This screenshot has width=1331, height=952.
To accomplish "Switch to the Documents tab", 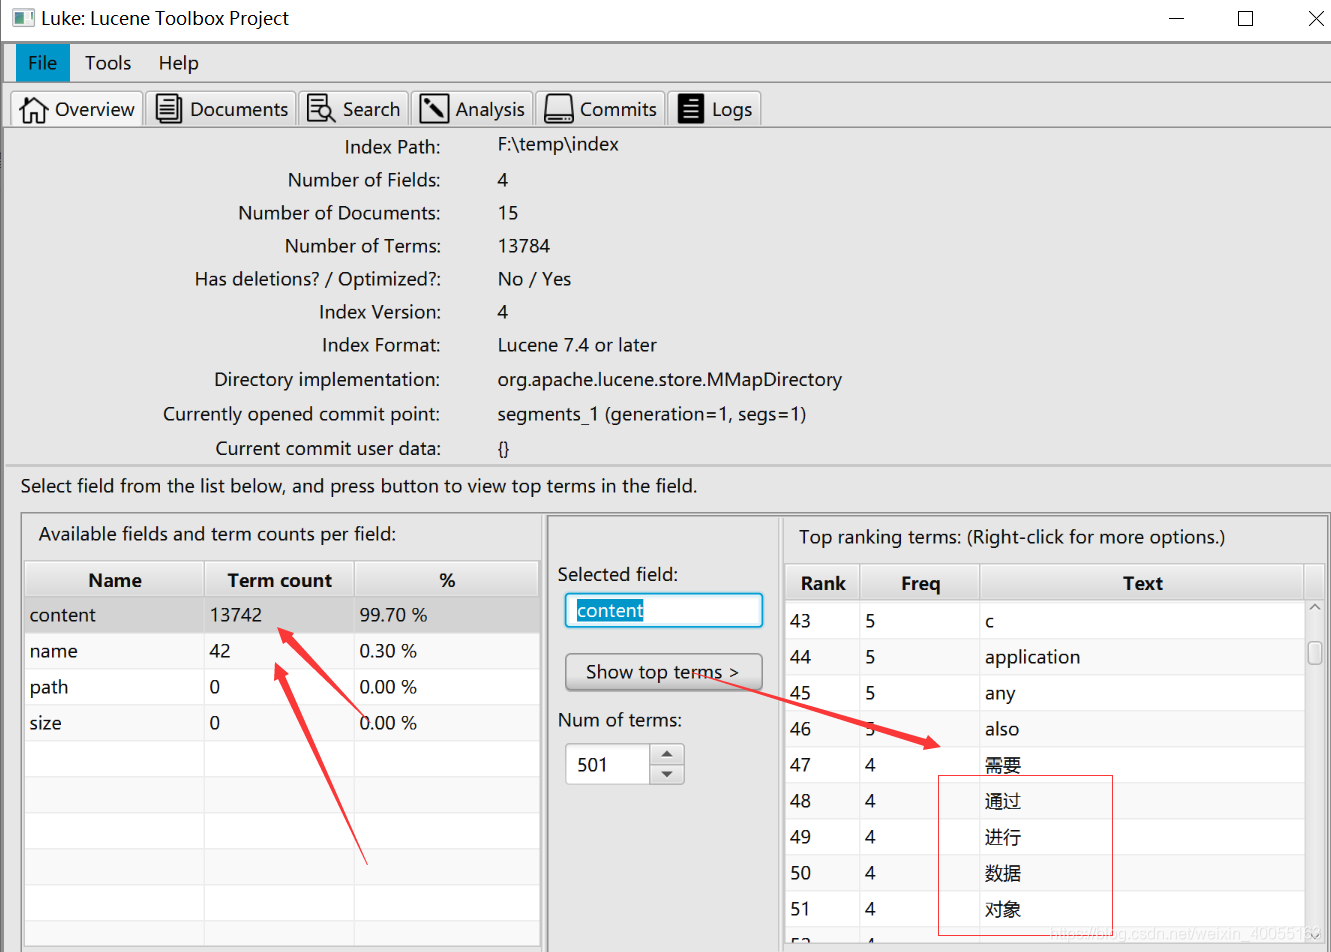I will point(221,109).
